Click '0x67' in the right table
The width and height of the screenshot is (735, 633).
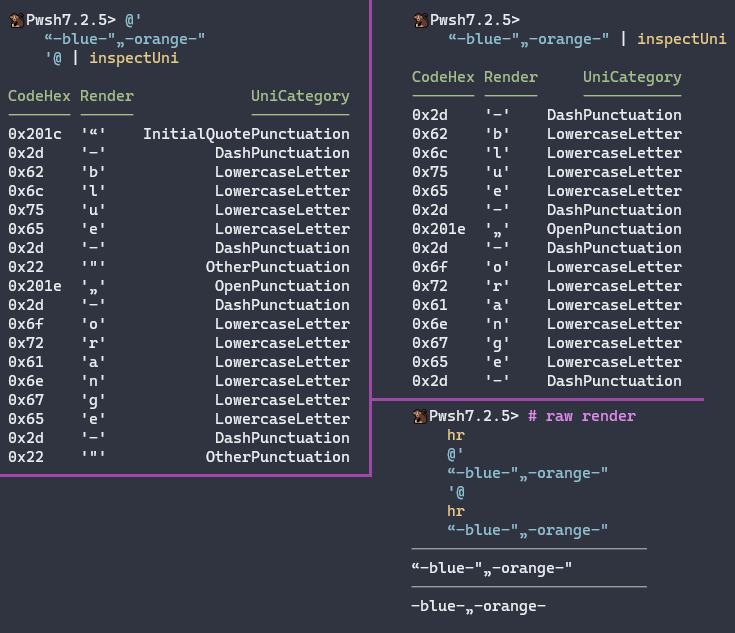click(x=430, y=343)
